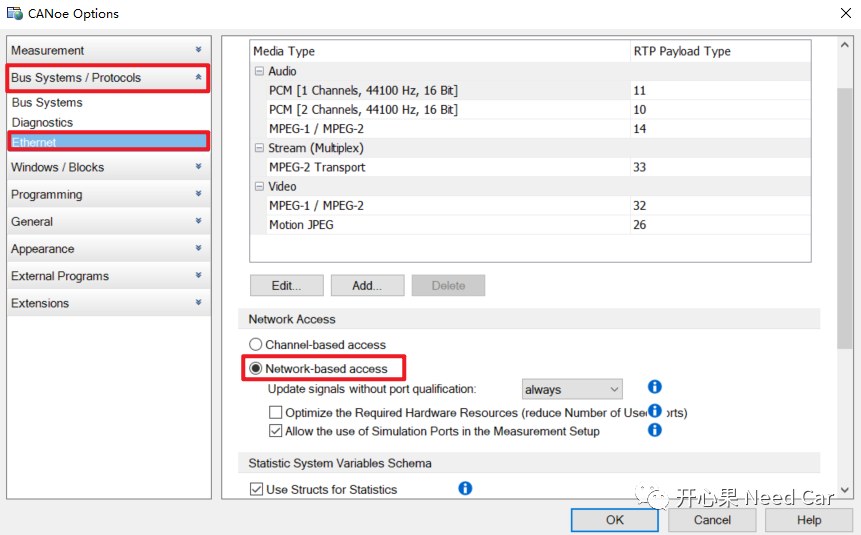The width and height of the screenshot is (861, 535).
Task: Confirm settings with the OK button
Action: tap(614, 520)
